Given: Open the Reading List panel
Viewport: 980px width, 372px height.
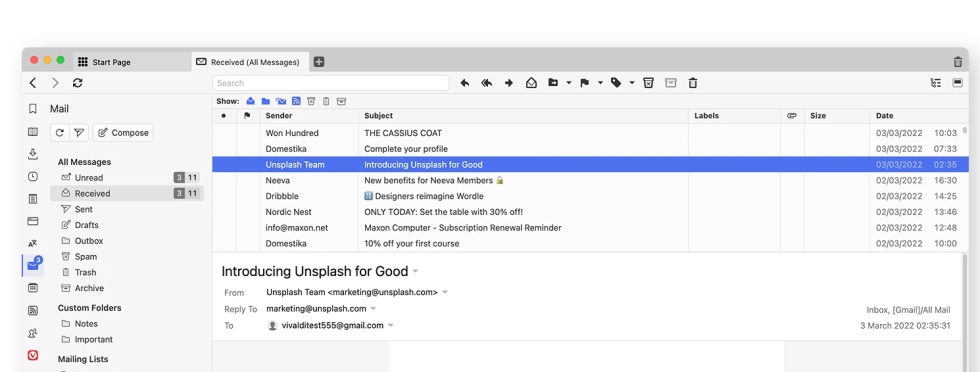Looking at the screenshot, I should click(x=33, y=132).
